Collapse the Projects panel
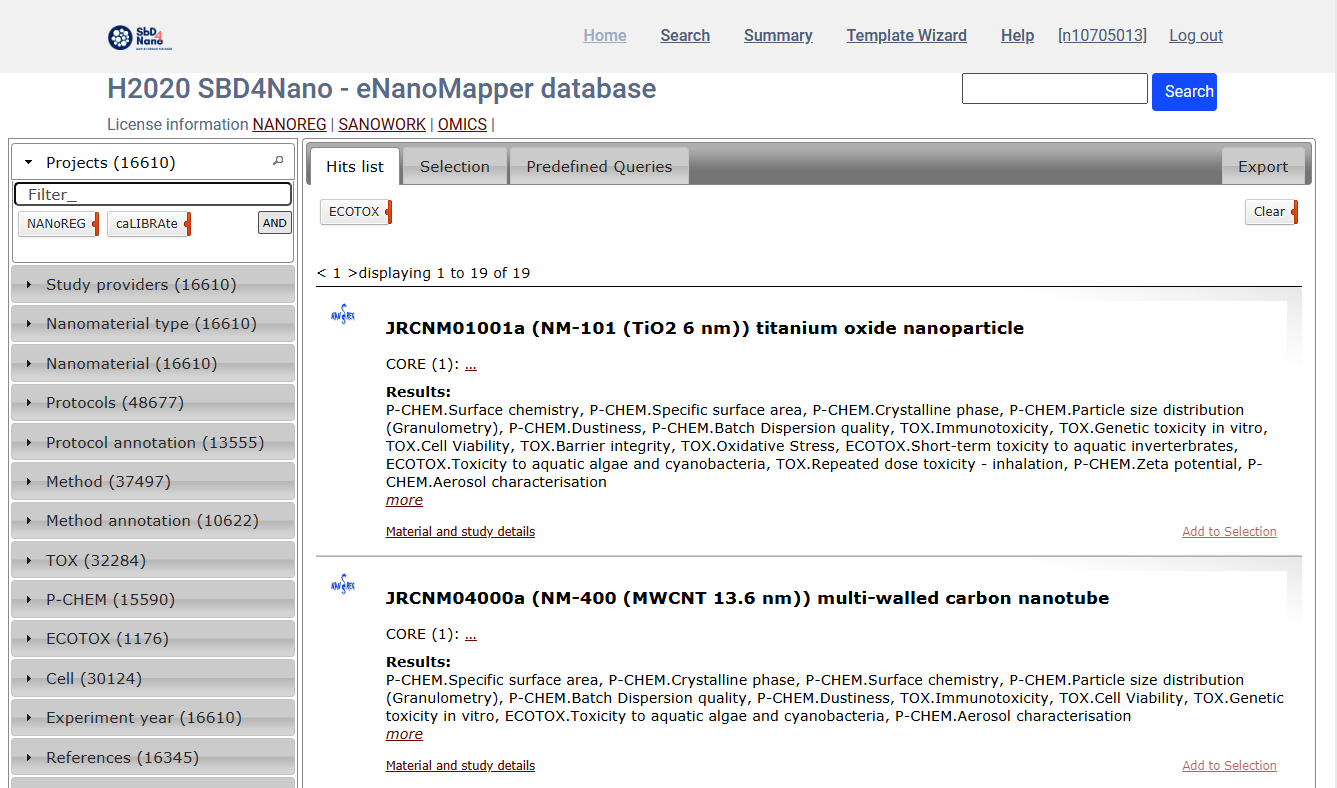Screen dimensions: 1337x788 click(x=28, y=162)
